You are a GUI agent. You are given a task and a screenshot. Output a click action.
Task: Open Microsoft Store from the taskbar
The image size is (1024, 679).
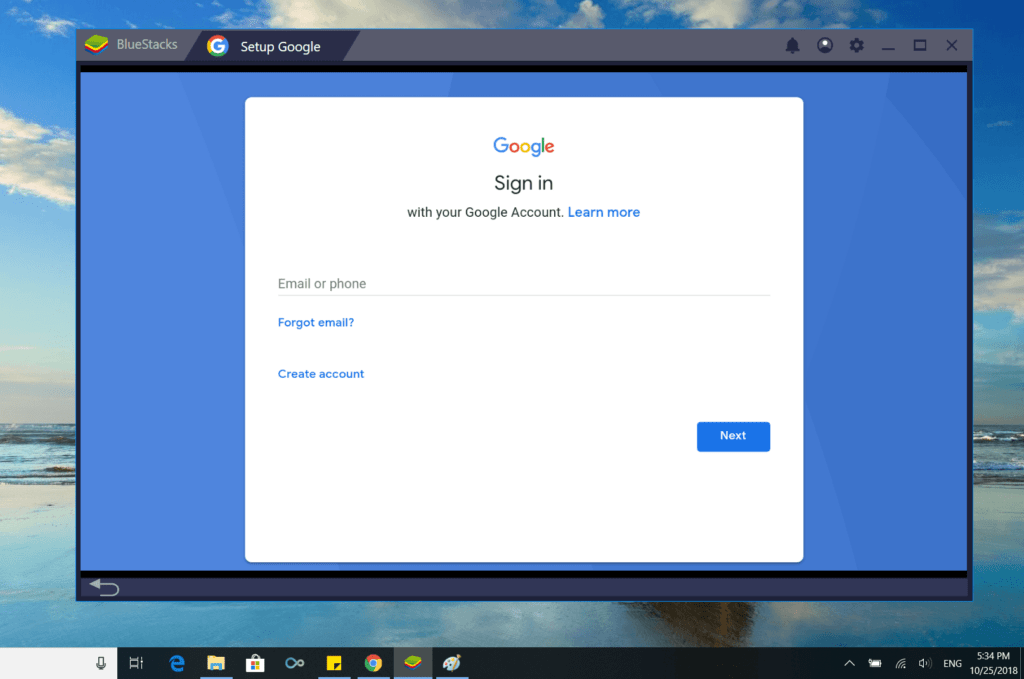pyautogui.click(x=255, y=663)
